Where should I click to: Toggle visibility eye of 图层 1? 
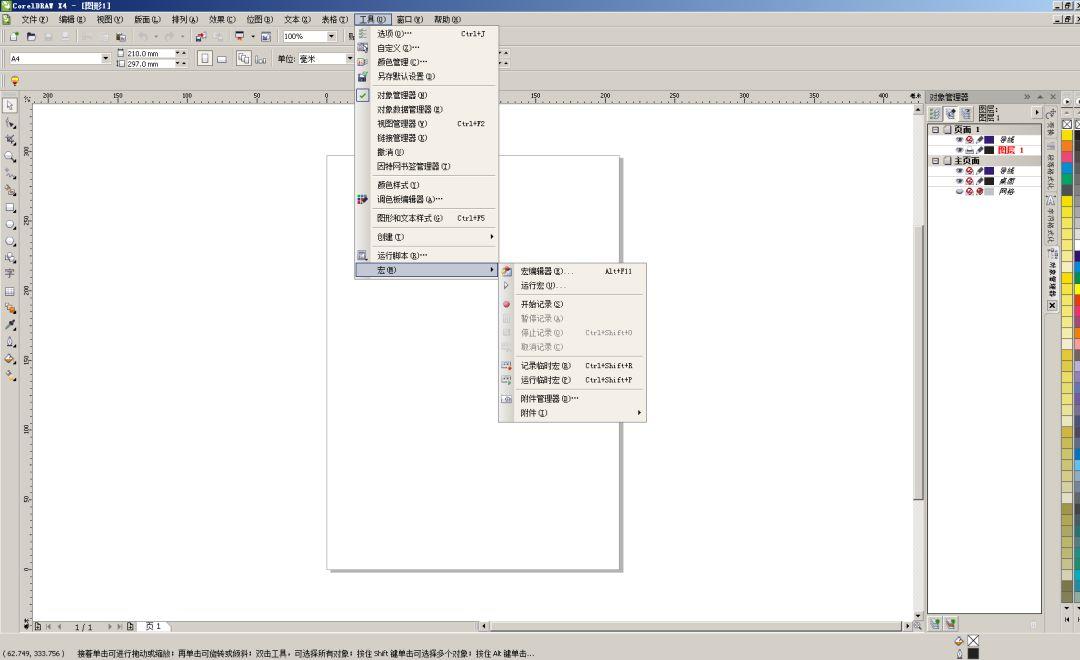point(959,150)
